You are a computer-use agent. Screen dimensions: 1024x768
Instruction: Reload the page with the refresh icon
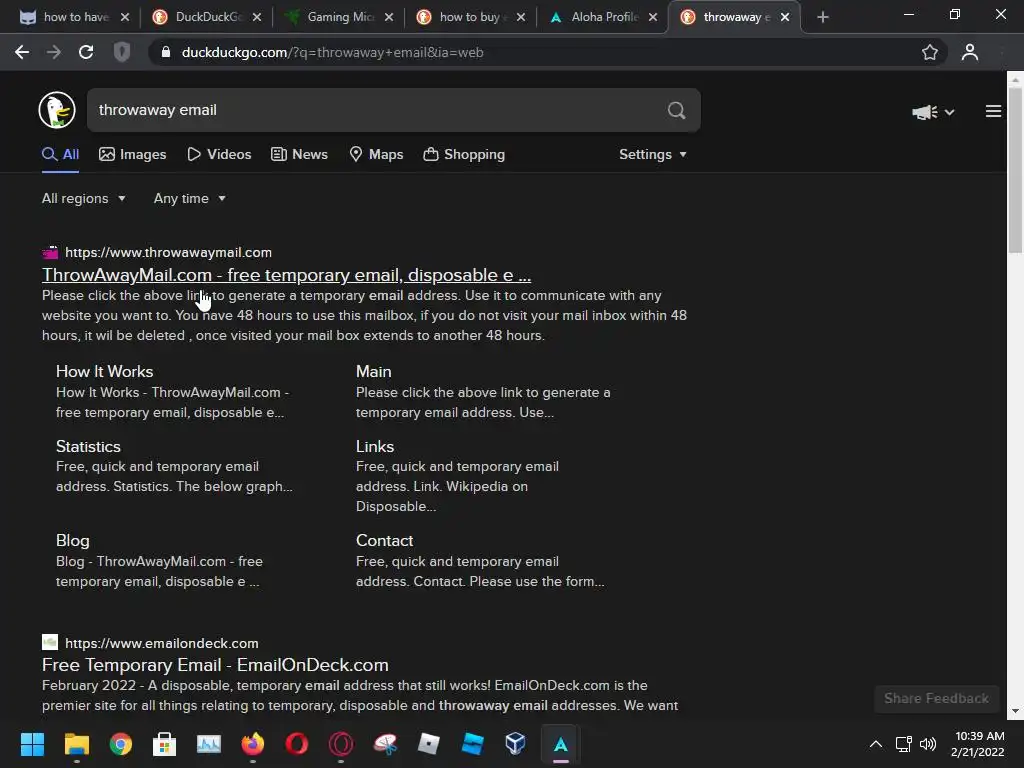tap(86, 52)
